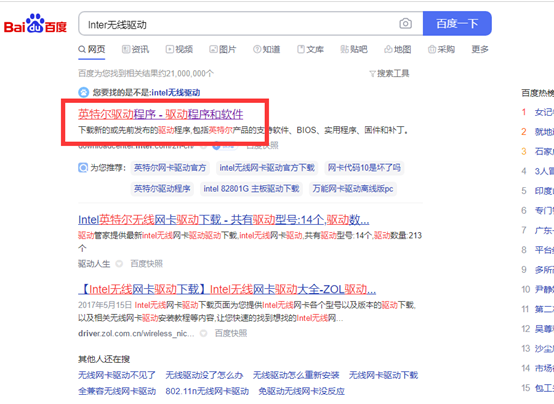Open camera image search icon
This screenshot has height=404, width=554.
pos(405,24)
